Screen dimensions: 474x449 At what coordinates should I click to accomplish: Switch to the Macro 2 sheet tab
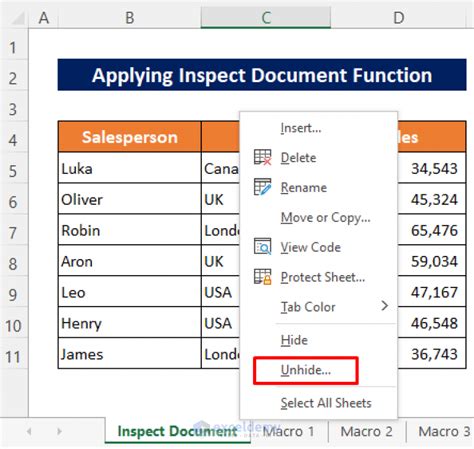click(367, 431)
